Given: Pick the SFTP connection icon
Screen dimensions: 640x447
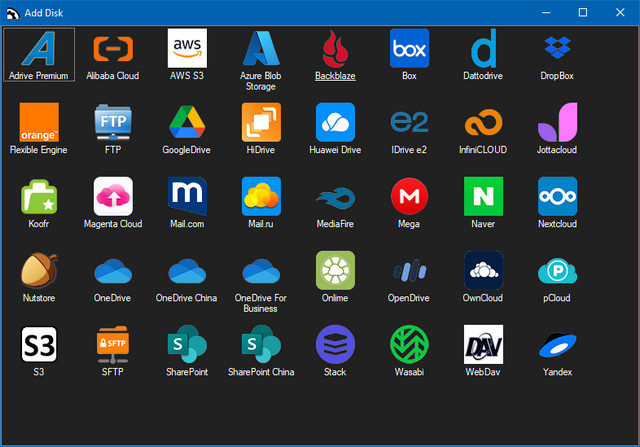Looking at the screenshot, I should (x=113, y=344).
